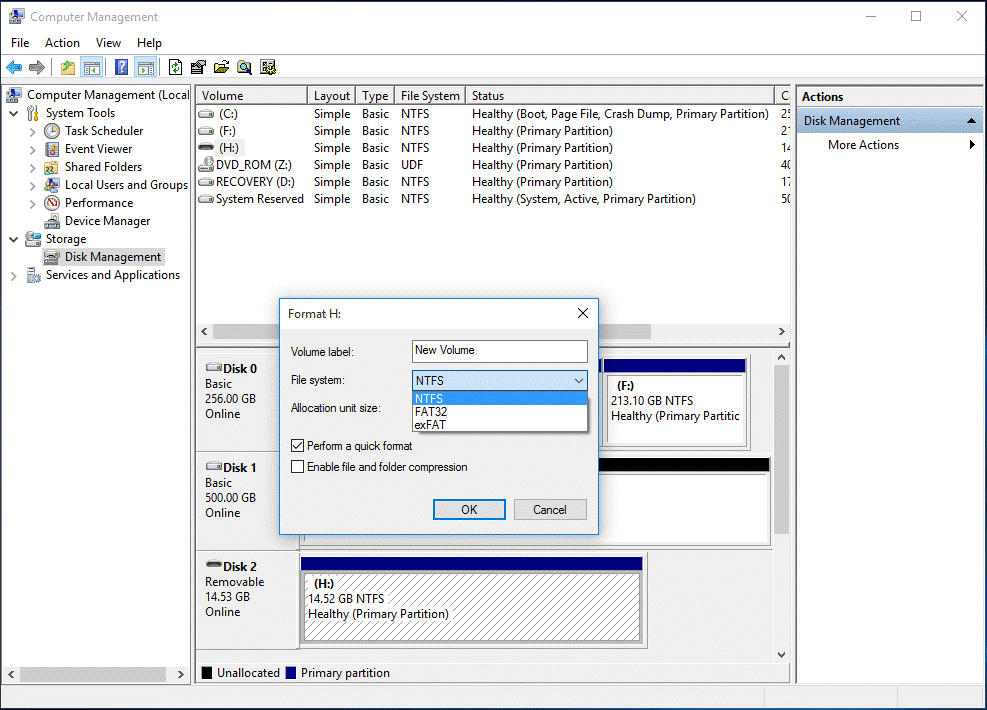Click the System Tools icon
Image resolution: width=987 pixels, height=710 pixels.
click(33, 113)
